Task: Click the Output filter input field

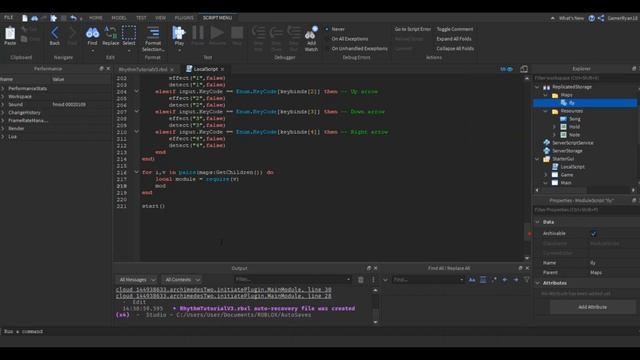Action: pyautogui.click(x=293, y=280)
